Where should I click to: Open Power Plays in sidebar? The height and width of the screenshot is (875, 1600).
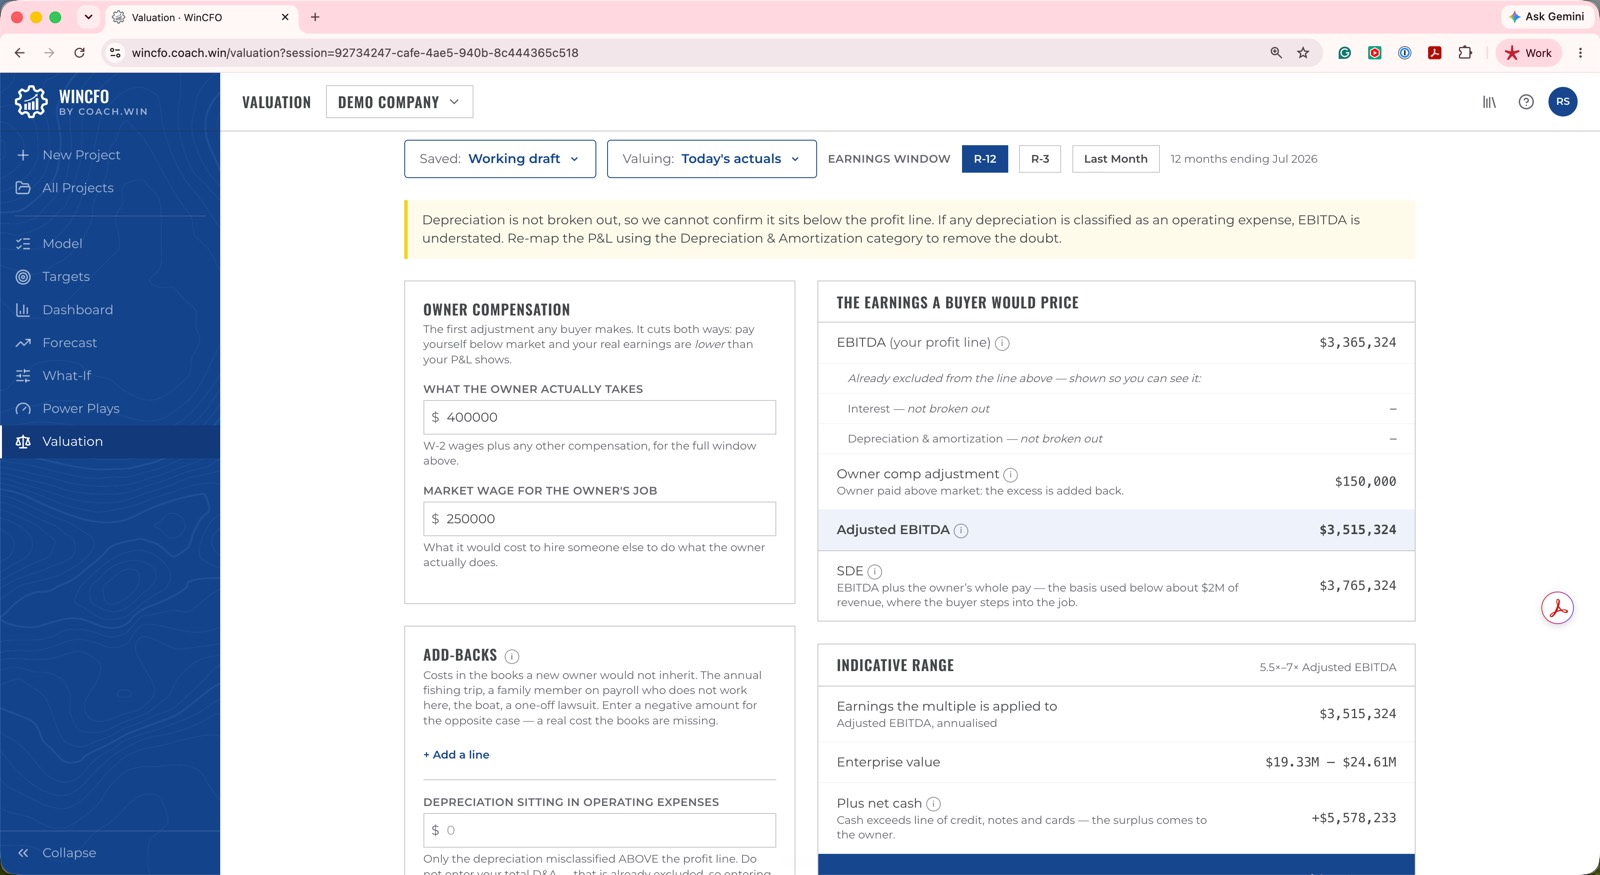click(x=110, y=409)
